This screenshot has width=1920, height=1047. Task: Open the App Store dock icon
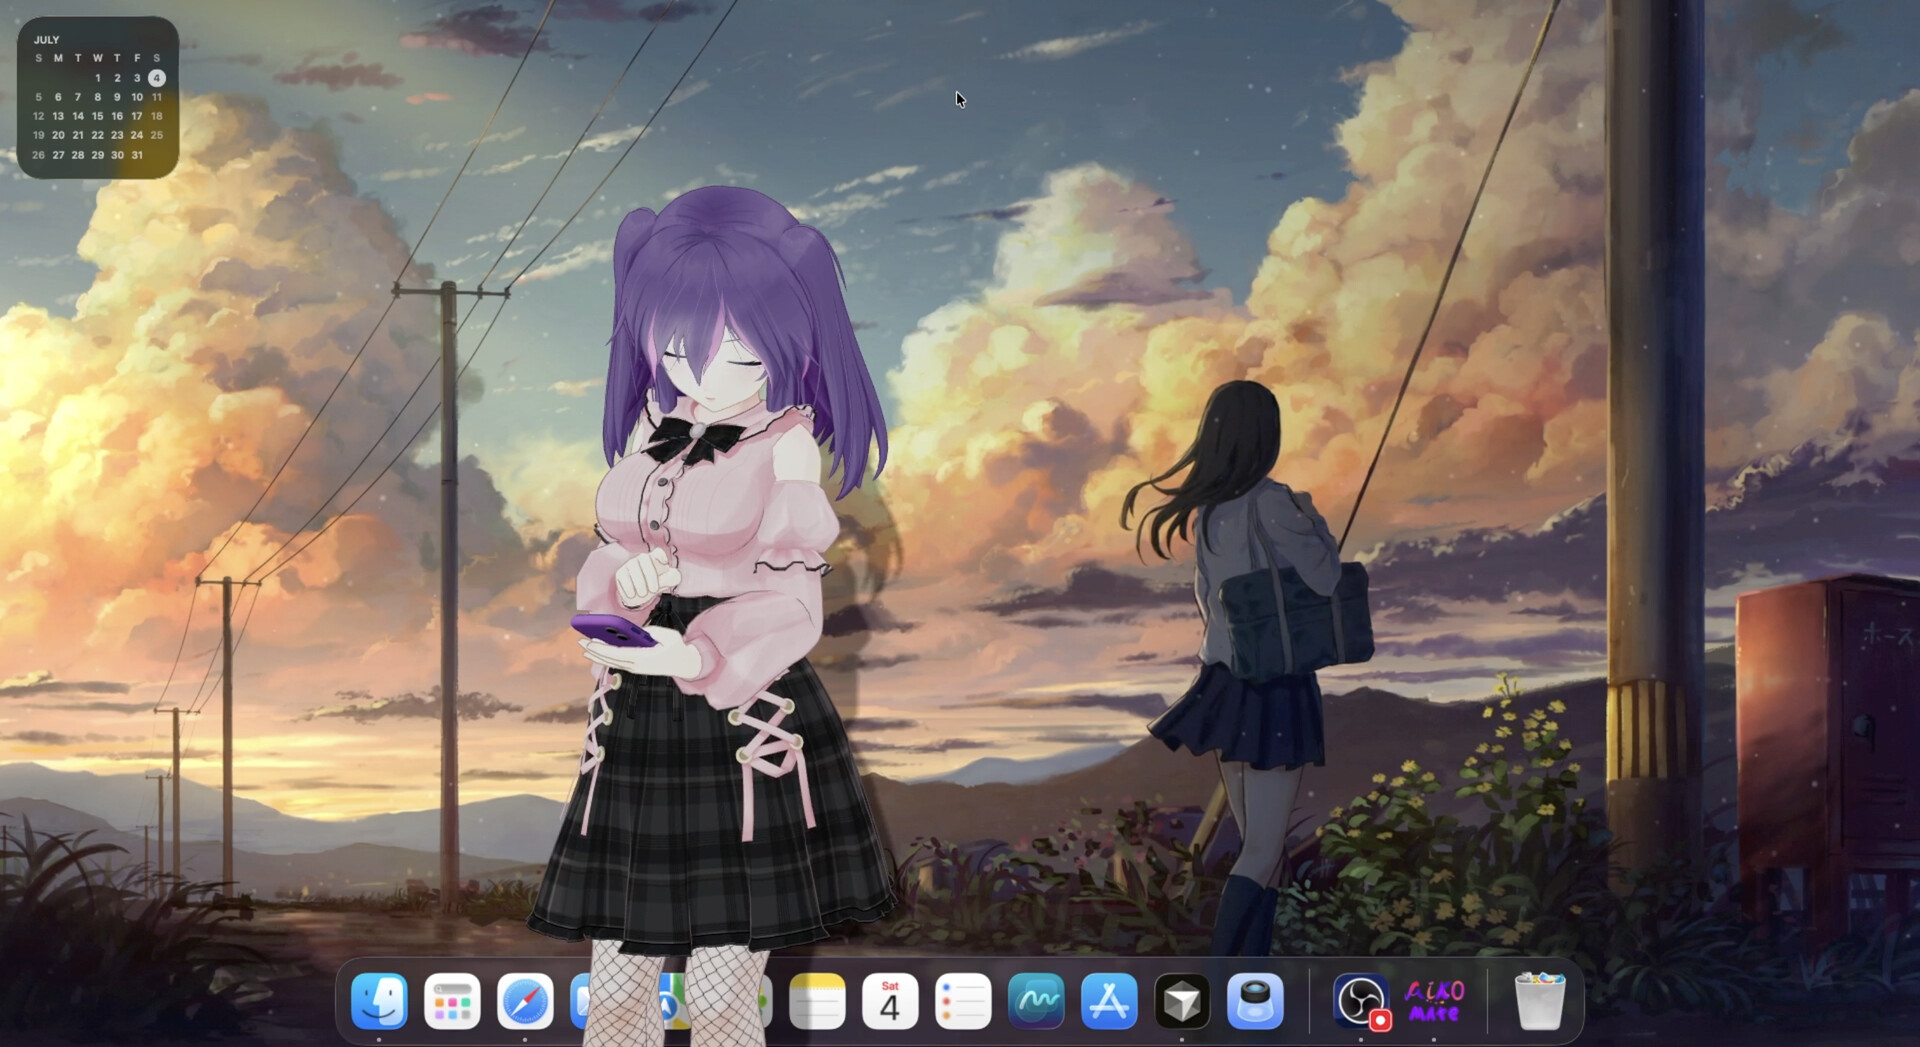(x=1109, y=1001)
